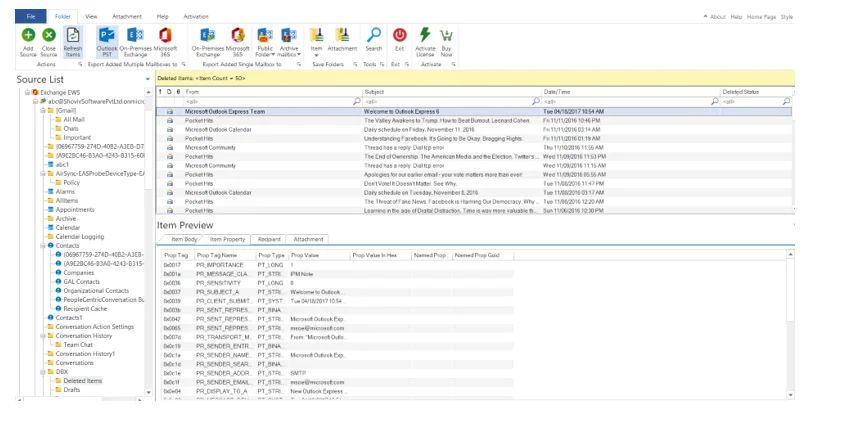
Task: Open the Recipient preview tab
Action: pos(269,239)
